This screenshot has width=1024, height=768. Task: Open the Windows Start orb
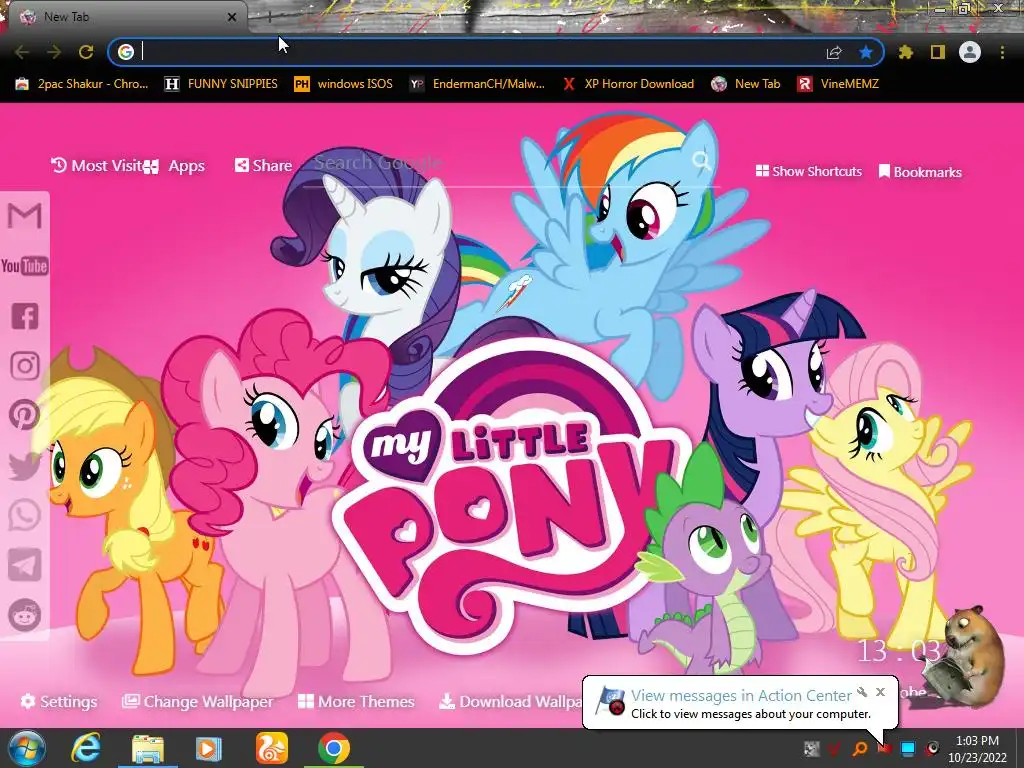[x=27, y=748]
